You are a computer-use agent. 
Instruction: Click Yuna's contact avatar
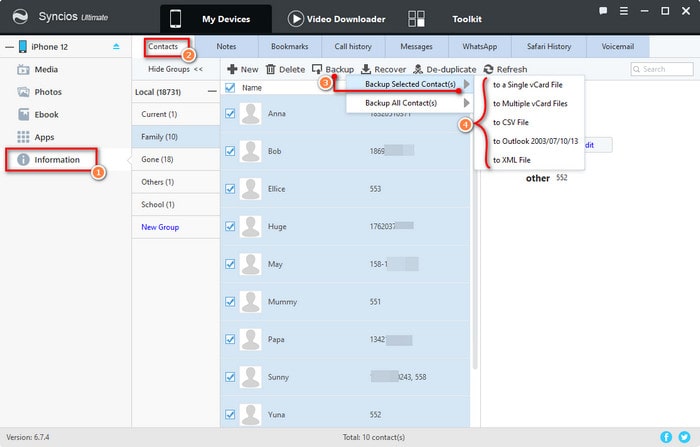250,415
